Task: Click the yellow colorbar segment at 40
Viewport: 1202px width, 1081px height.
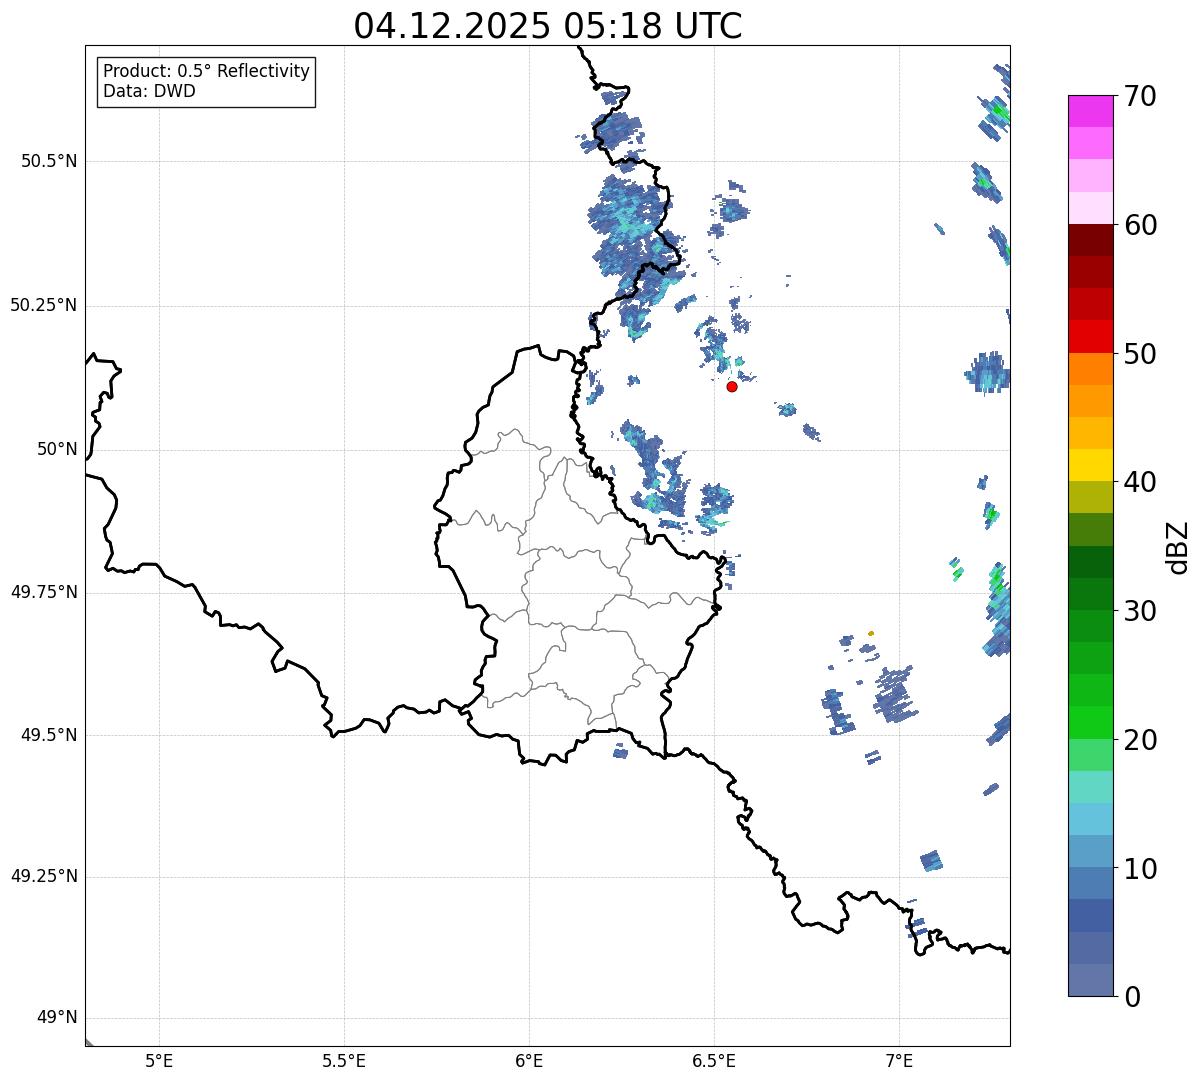Action: coord(1090,465)
